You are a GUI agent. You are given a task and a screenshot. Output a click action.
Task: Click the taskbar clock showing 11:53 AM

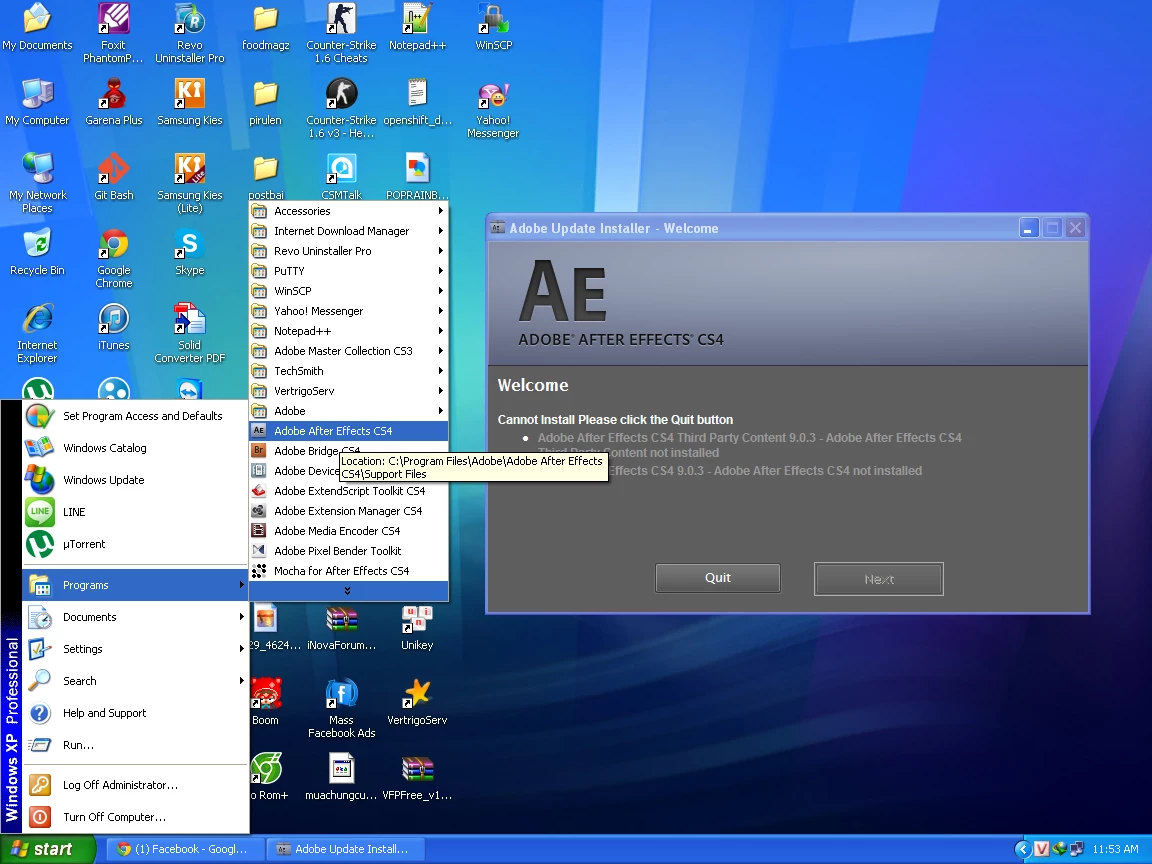click(1115, 849)
